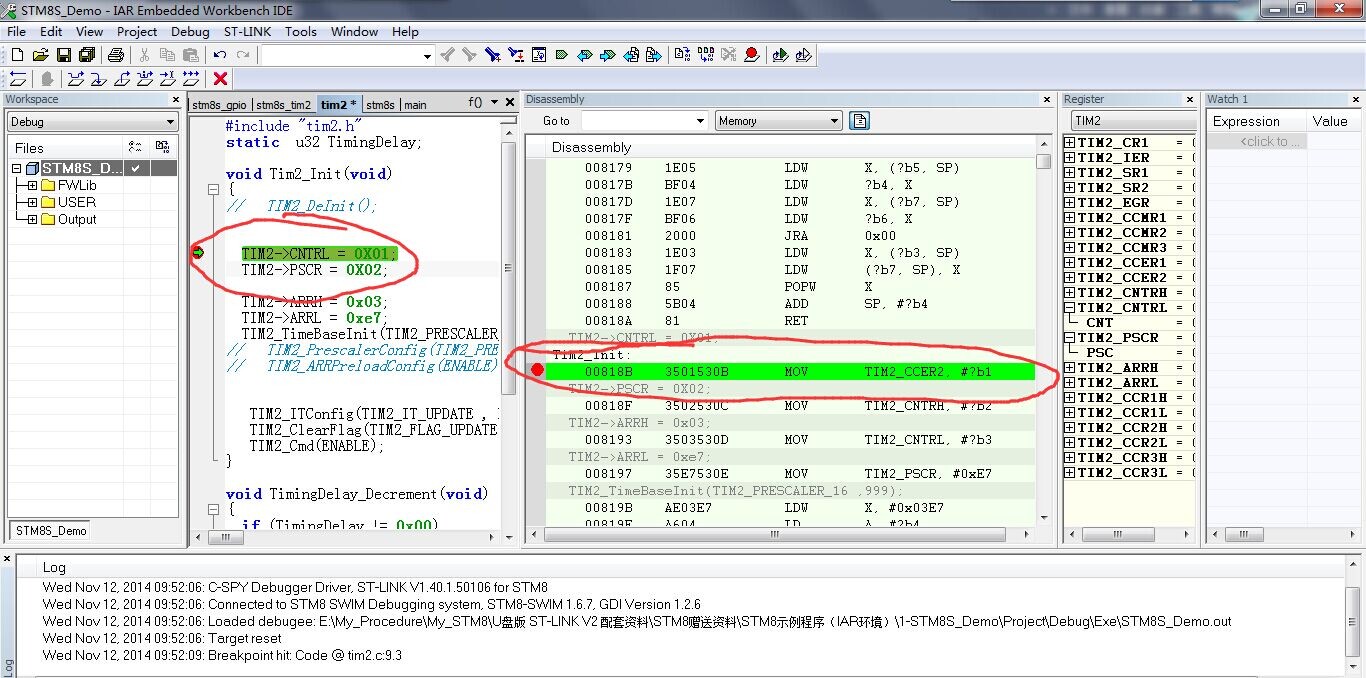This screenshot has height=678, width=1366.
Task: Click the Download and Debug green arrow icon
Action: (x=780, y=55)
